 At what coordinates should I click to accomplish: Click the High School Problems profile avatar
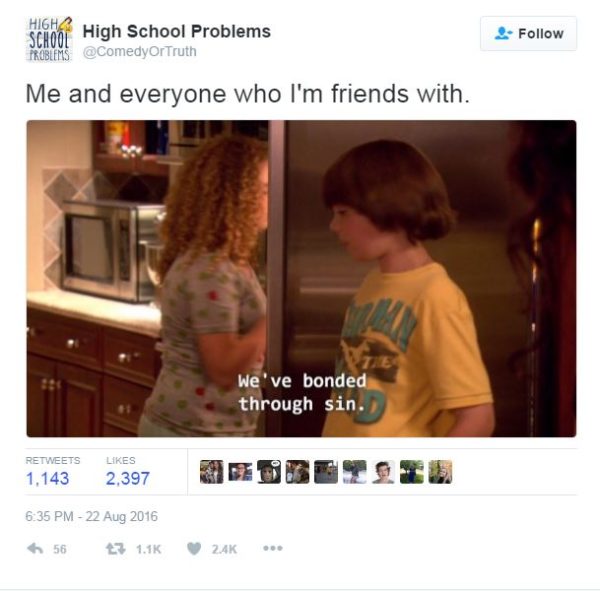(49, 39)
